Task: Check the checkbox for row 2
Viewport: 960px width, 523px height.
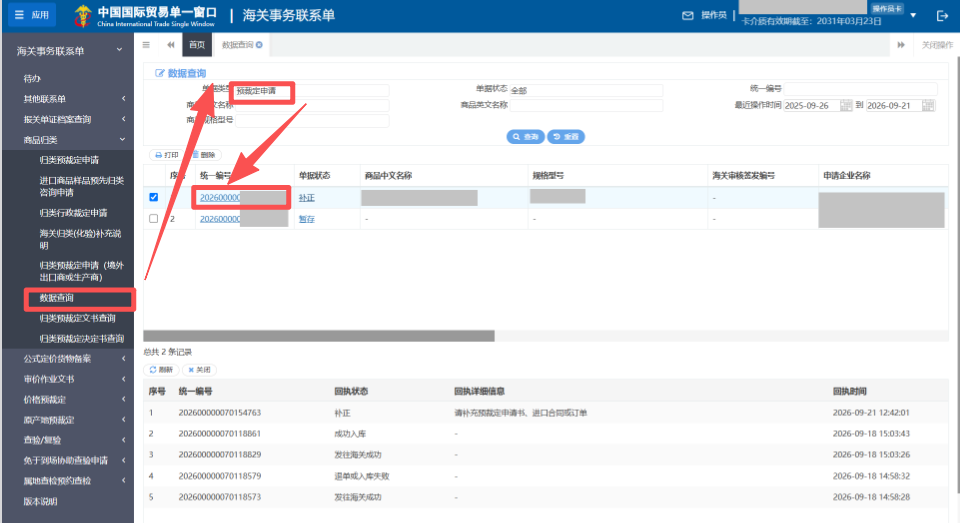Action: tap(154, 219)
